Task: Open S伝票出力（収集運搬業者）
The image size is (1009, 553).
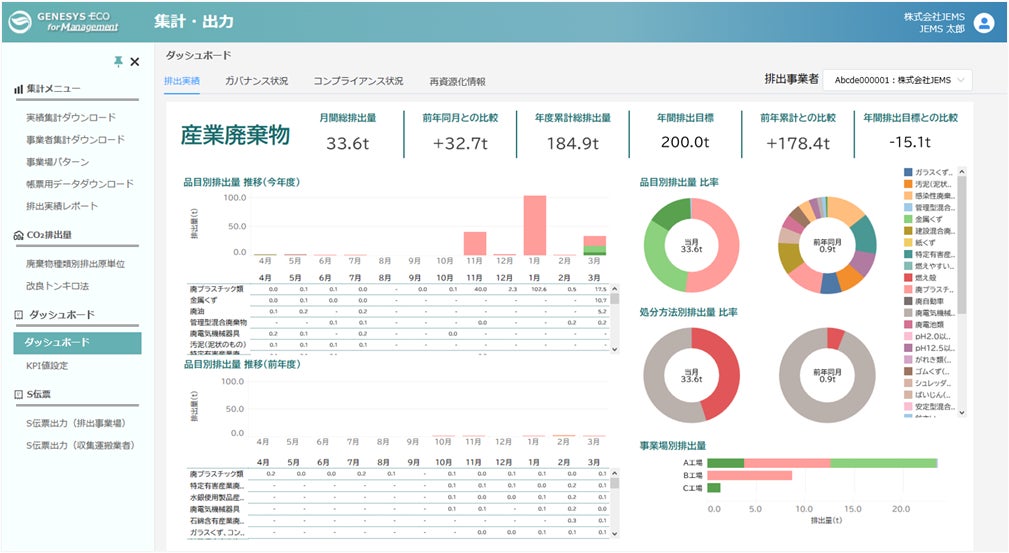Action: coord(80,445)
